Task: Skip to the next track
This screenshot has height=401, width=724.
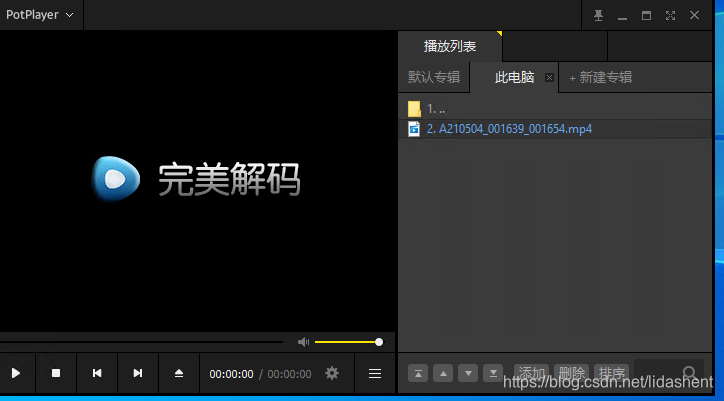Action: pyautogui.click(x=138, y=373)
